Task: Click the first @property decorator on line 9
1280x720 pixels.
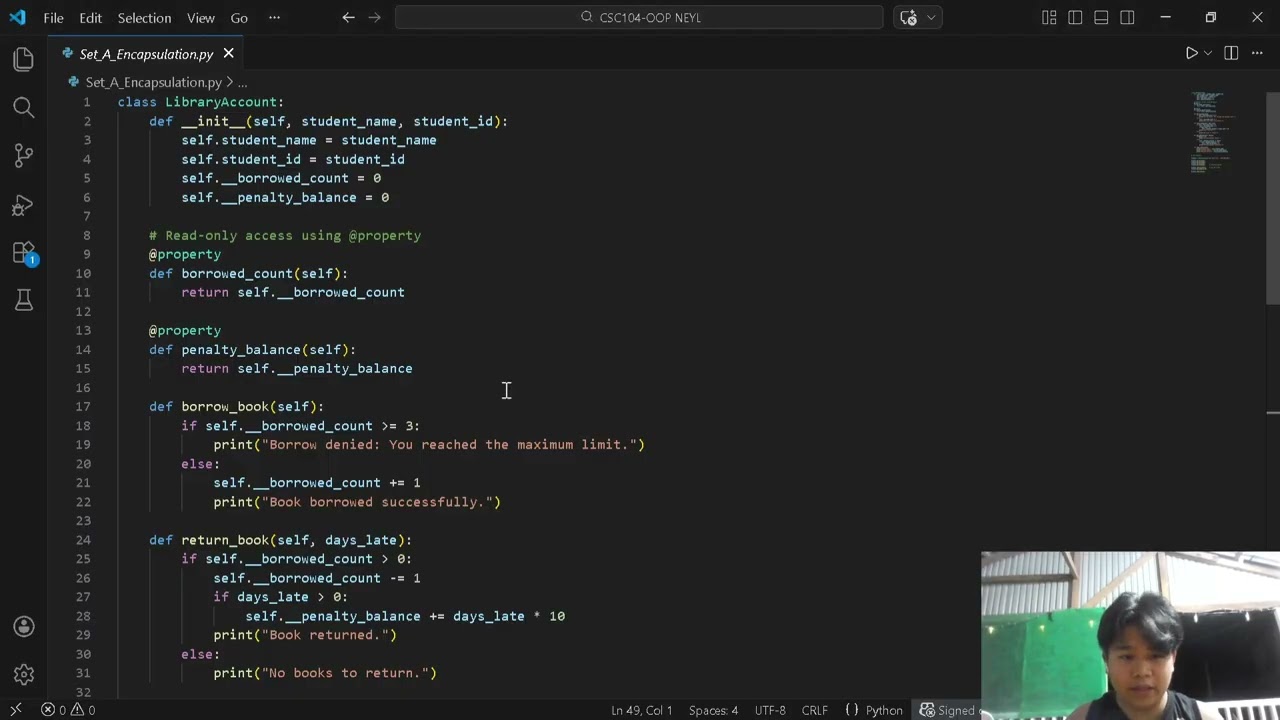Action: pyautogui.click(x=185, y=254)
